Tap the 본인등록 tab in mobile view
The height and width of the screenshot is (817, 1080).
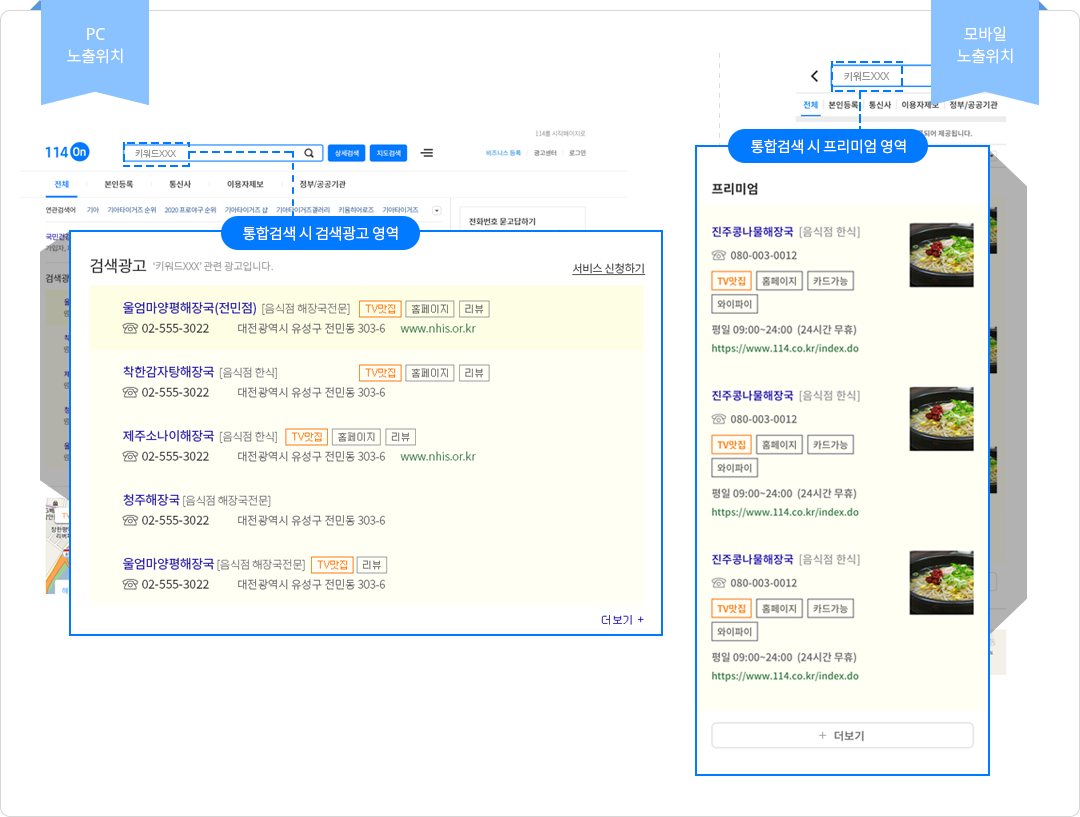point(842,105)
